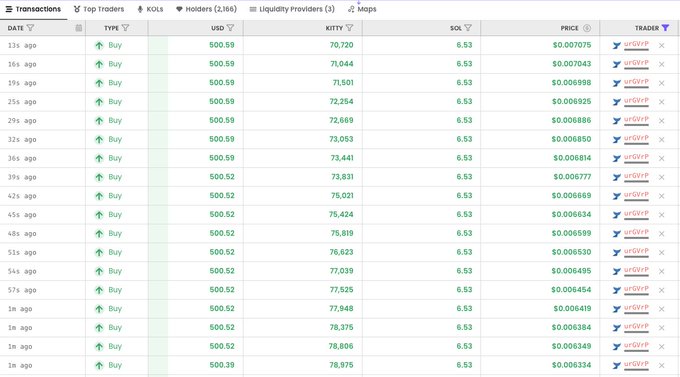This screenshot has height=377, width=680.
Task: Open urGVrP trader link at price $0.007043
Action: click(636, 63)
